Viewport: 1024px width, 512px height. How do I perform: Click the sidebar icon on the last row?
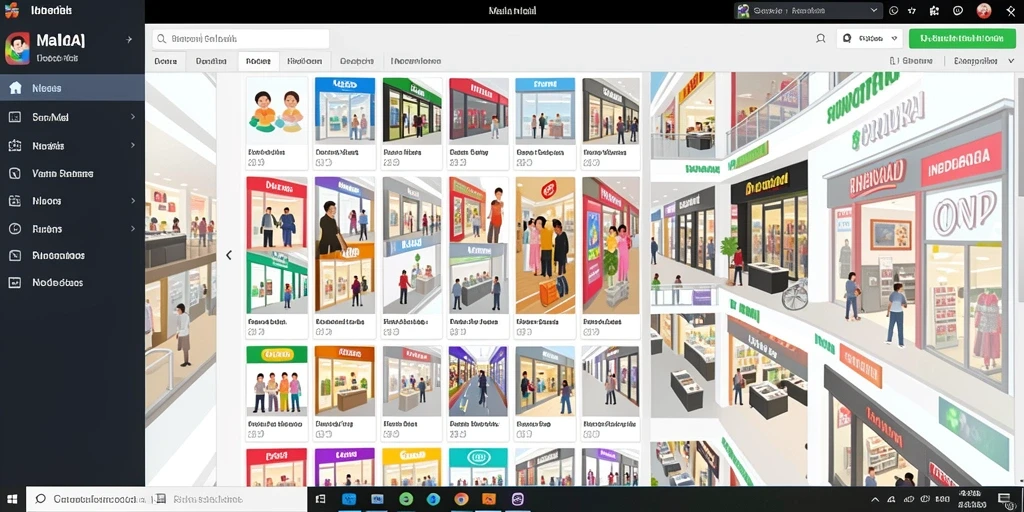coord(14,283)
